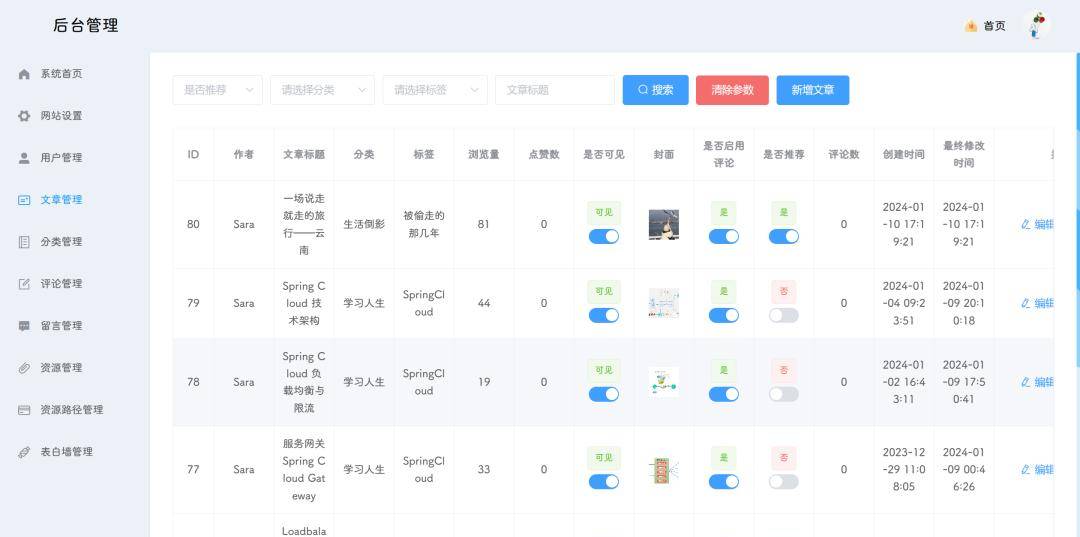The width and height of the screenshot is (1080, 537).
Task: Click the pencil edit icon for article 80
Action: [x=1026, y=224]
